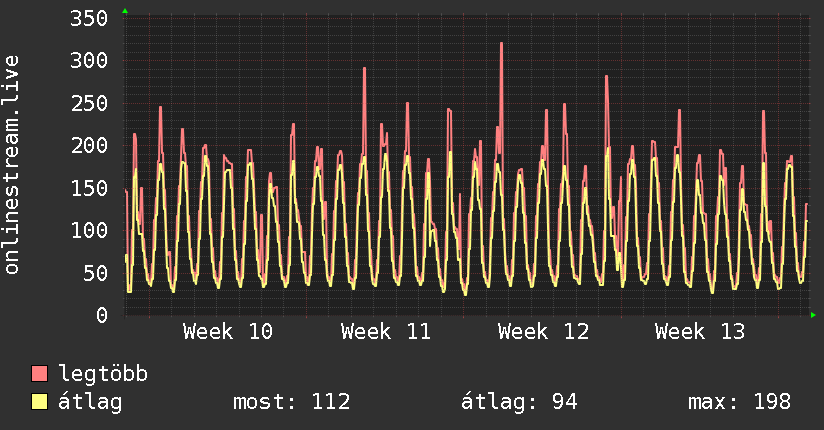Click the "átlag: 94" statistic

pos(519,403)
